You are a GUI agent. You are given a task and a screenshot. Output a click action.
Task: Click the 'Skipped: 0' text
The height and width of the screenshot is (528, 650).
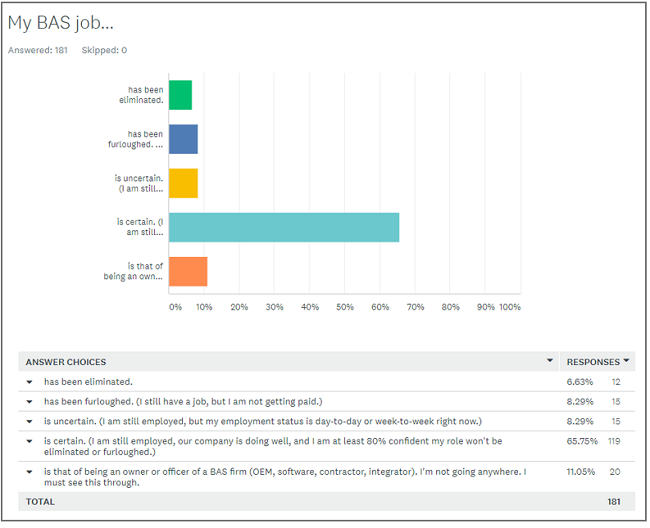(104, 50)
